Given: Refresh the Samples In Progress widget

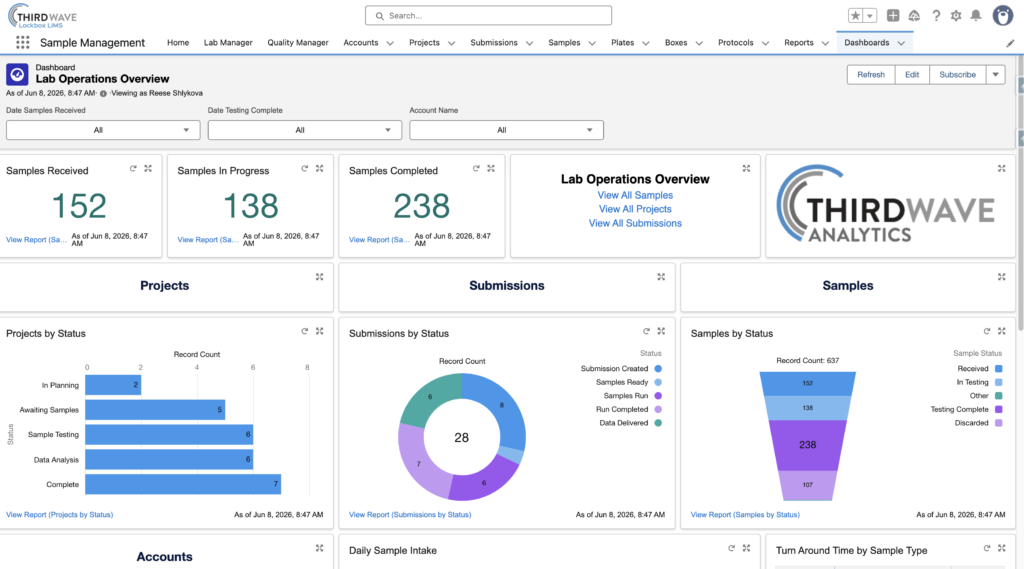Looking at the screenshot, I should click(x=304, y=169).
